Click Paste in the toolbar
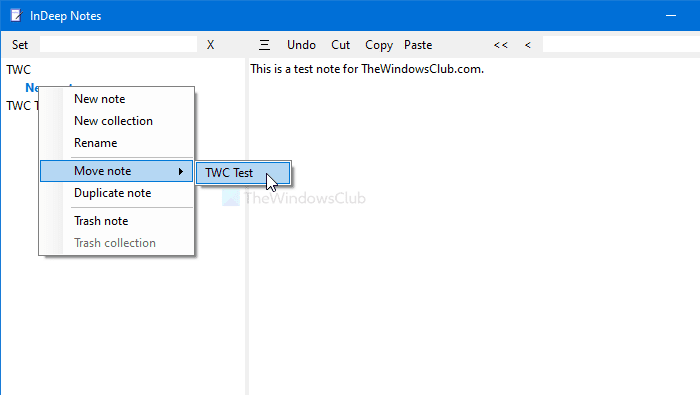 click(x=418, y=45)
